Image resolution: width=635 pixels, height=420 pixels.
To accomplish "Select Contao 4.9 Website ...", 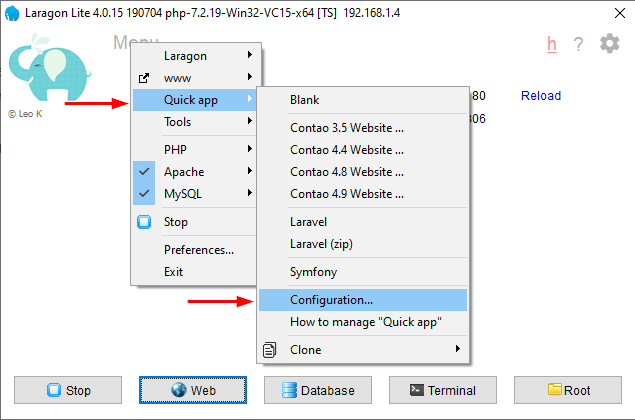I will 363,194.
